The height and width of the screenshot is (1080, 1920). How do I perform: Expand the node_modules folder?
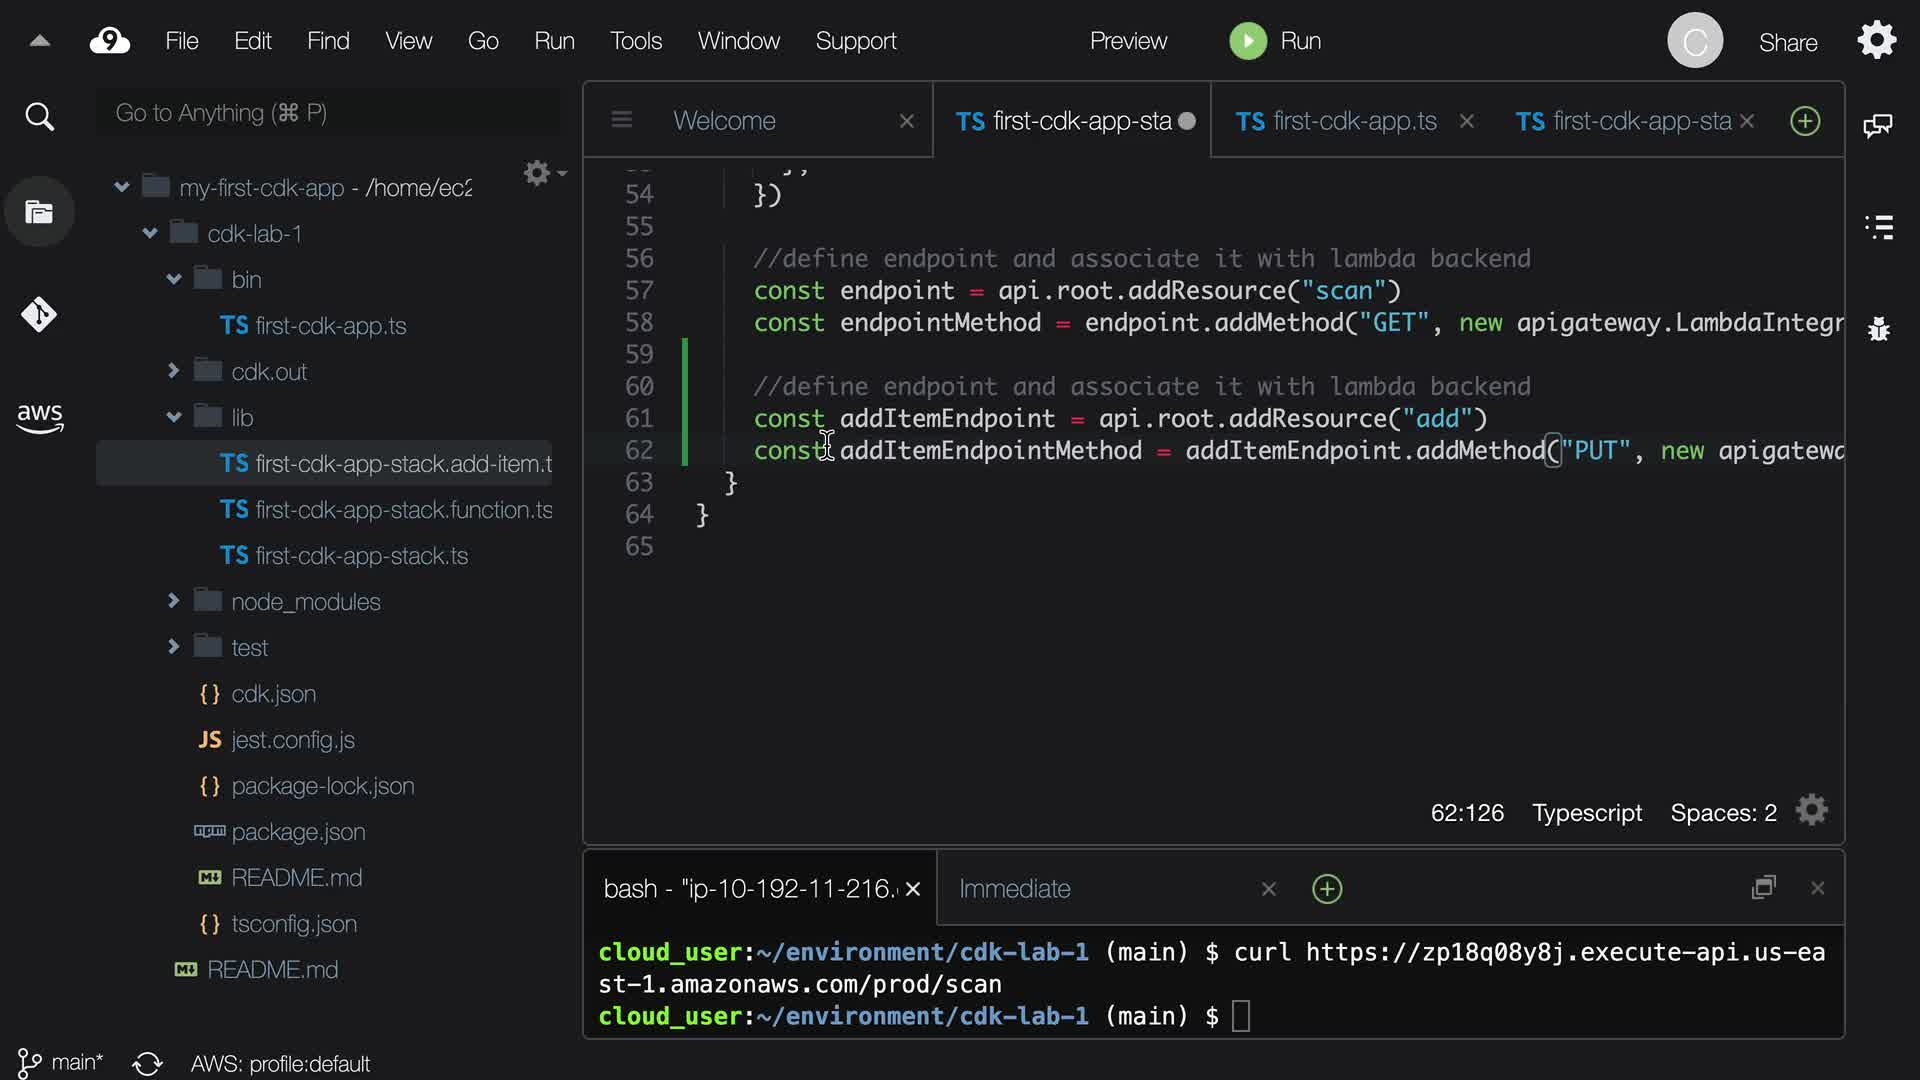[173, 601]
